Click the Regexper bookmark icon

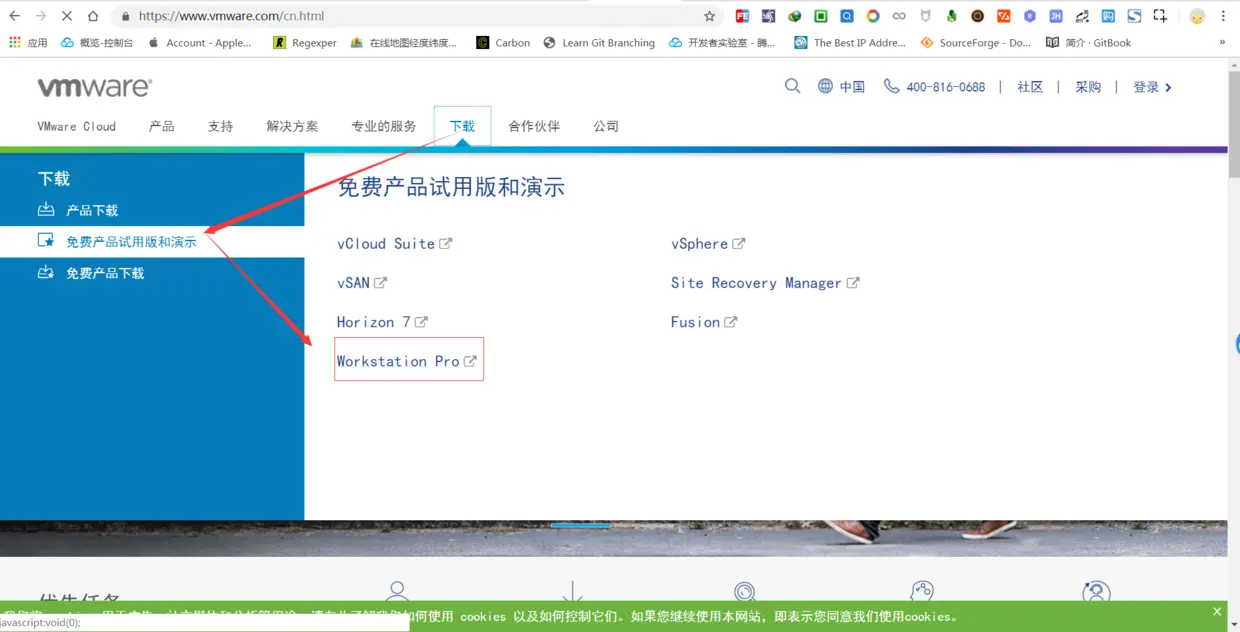tap(281, 42)
